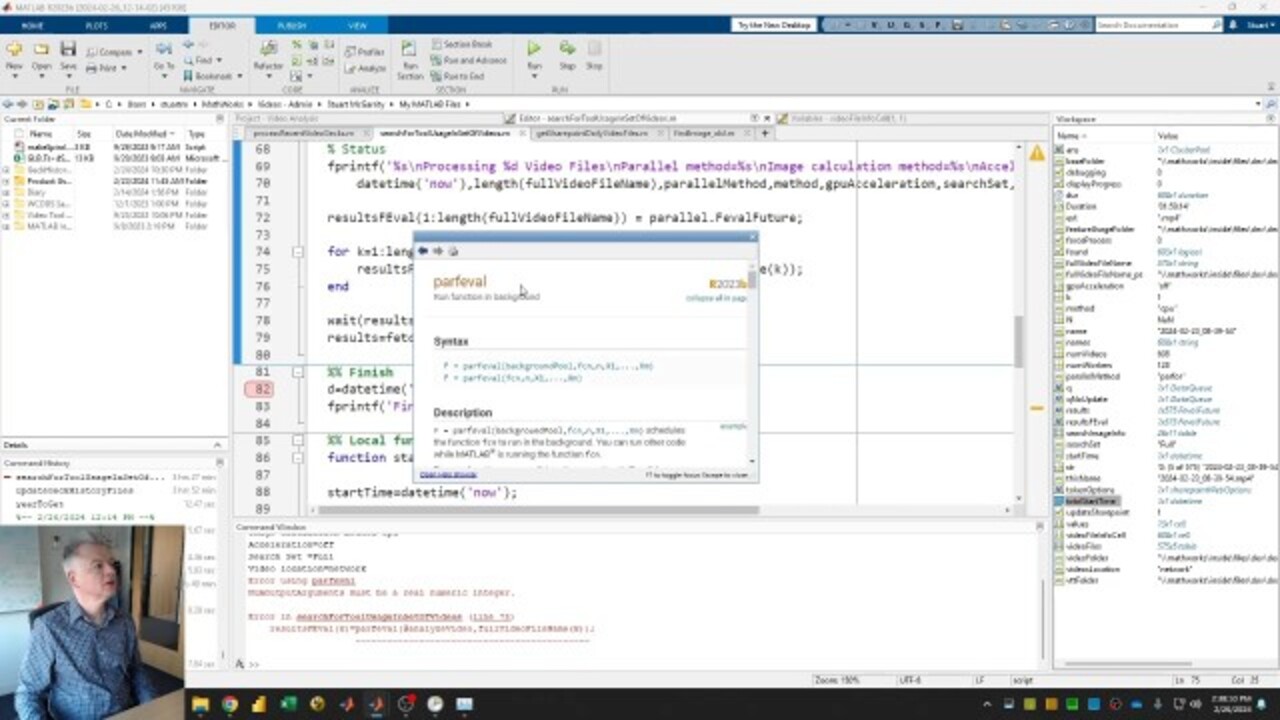Click the Try the New Desktop button
1280x720 pixels.
[x=775, y=25]
